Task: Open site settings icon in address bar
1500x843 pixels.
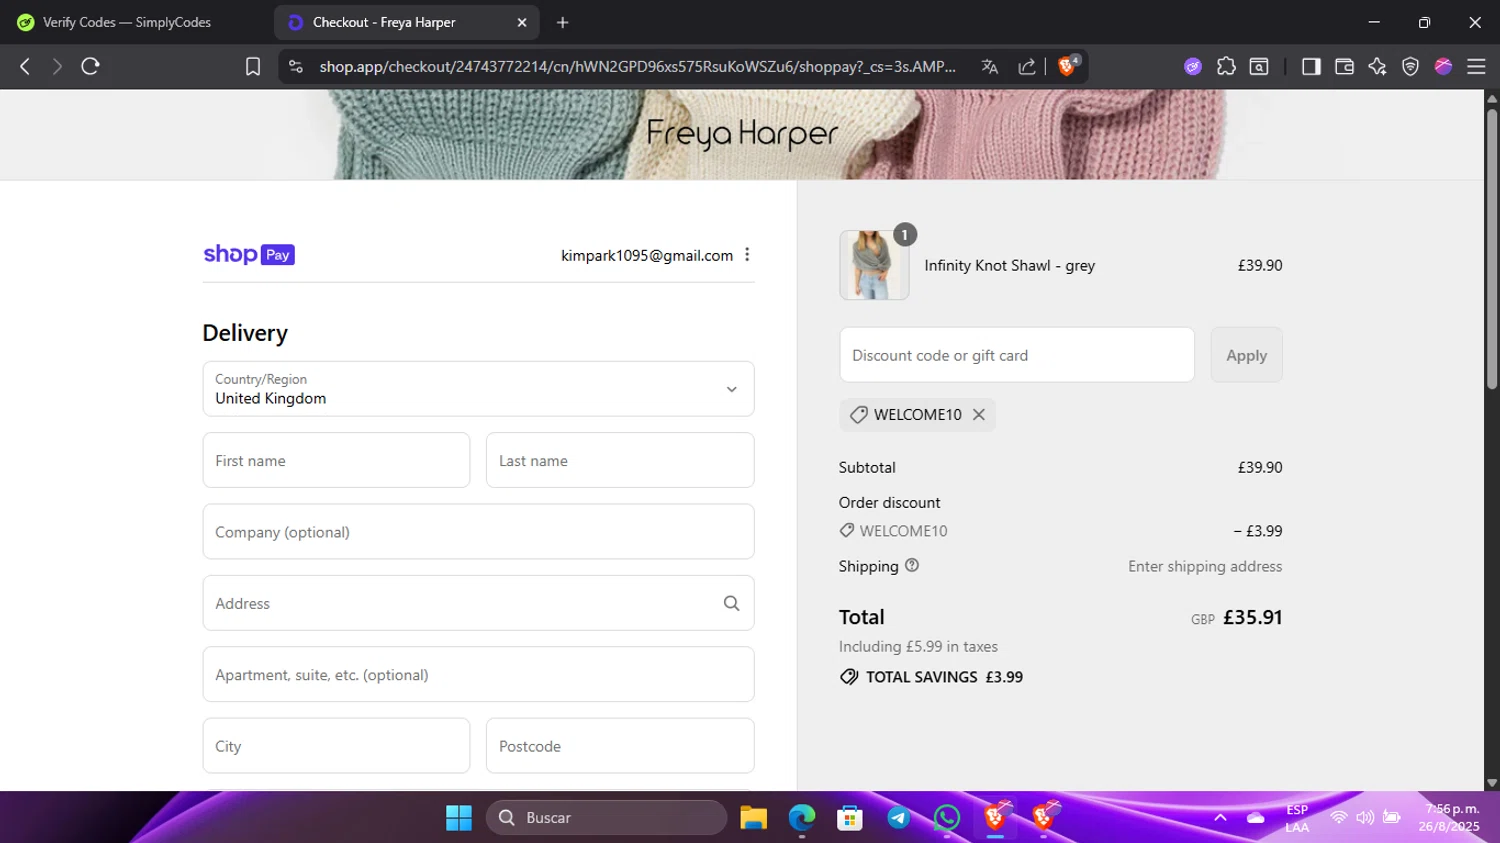Action: (x=295, y=66)
